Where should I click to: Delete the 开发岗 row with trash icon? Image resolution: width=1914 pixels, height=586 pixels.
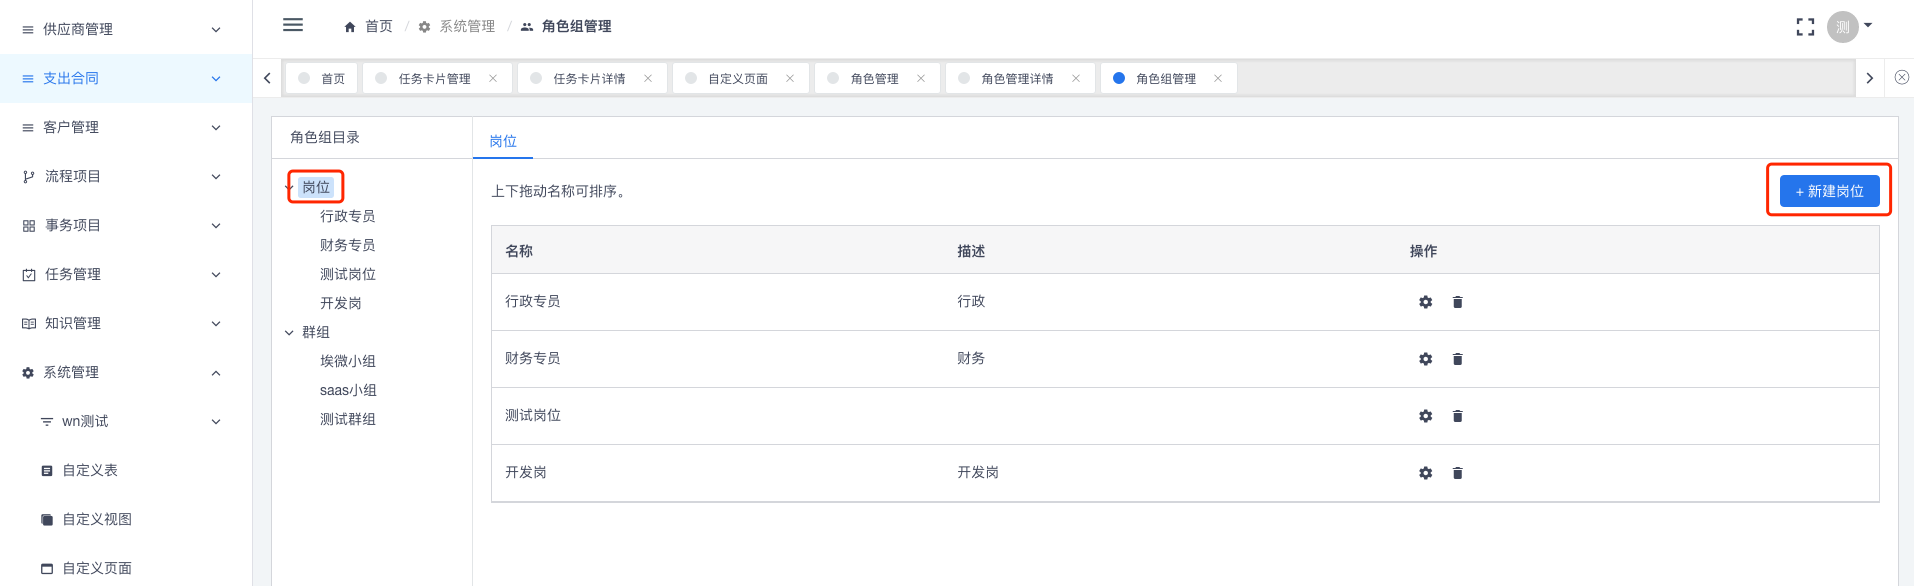(1458, 473)
